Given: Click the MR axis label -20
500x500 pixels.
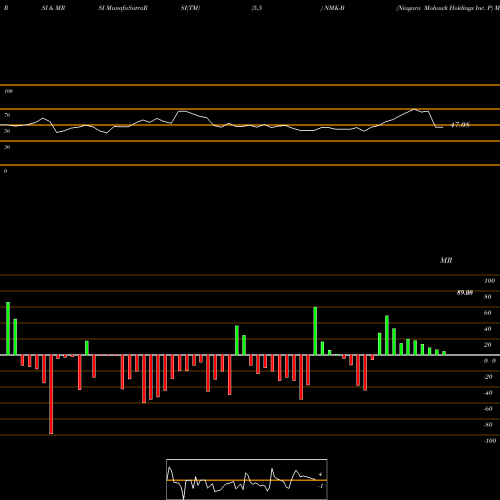Looking at the screenshot, I should [488, 377].
